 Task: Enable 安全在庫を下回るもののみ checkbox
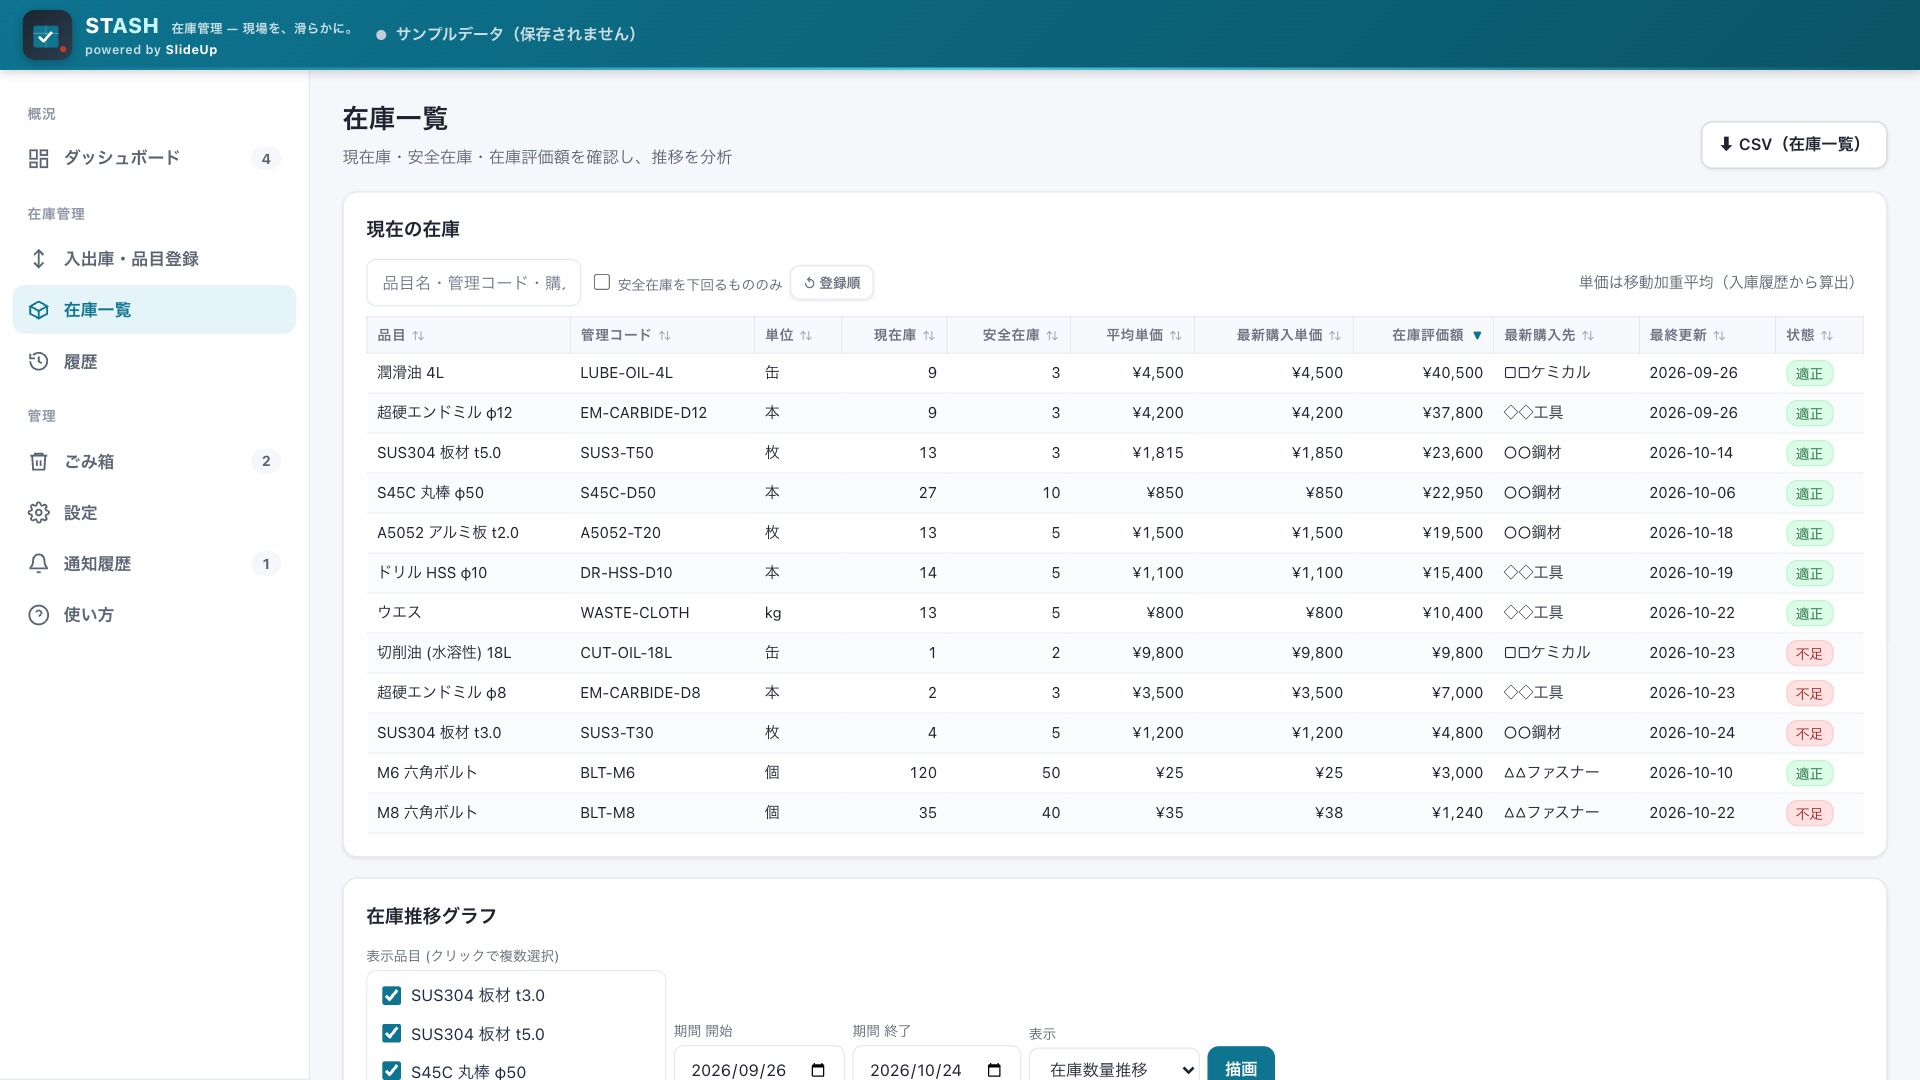click(602, 282)
